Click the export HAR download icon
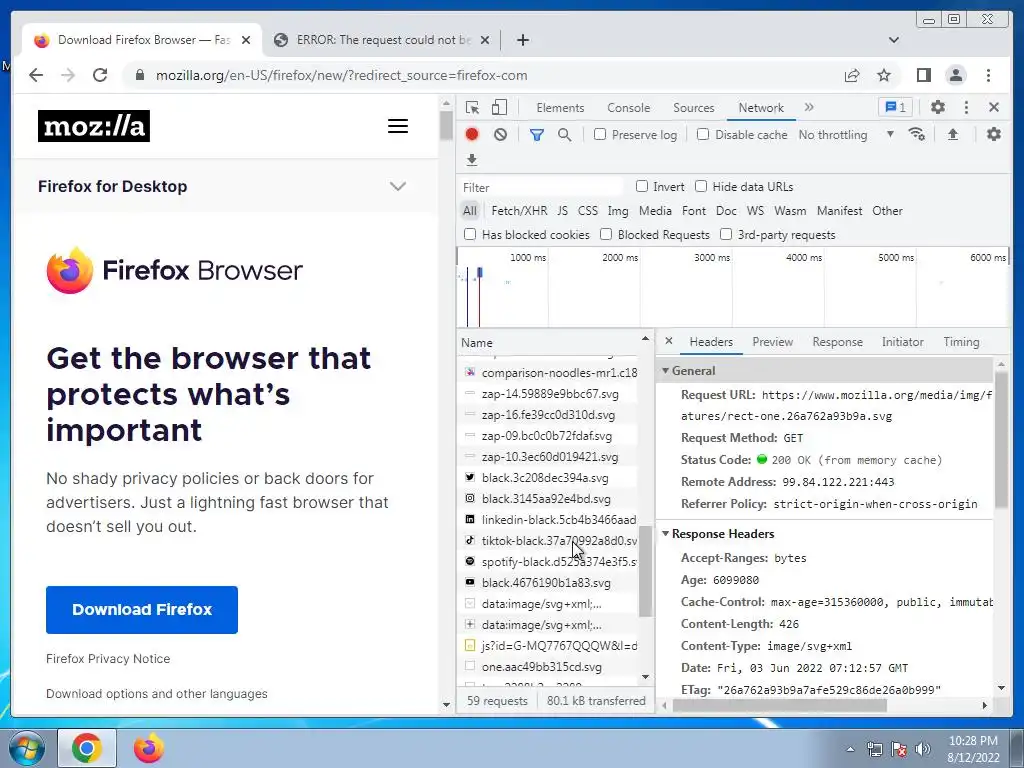The image size is (1024, 768). click(472, 159)
